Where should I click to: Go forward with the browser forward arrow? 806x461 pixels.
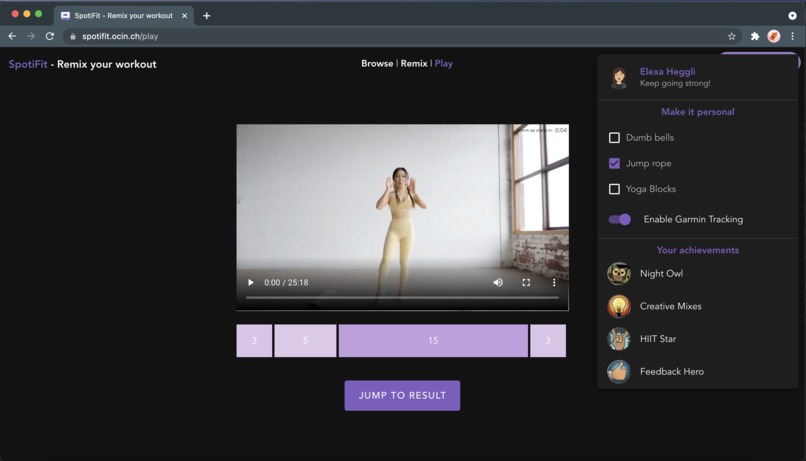(x=31, y=36)
